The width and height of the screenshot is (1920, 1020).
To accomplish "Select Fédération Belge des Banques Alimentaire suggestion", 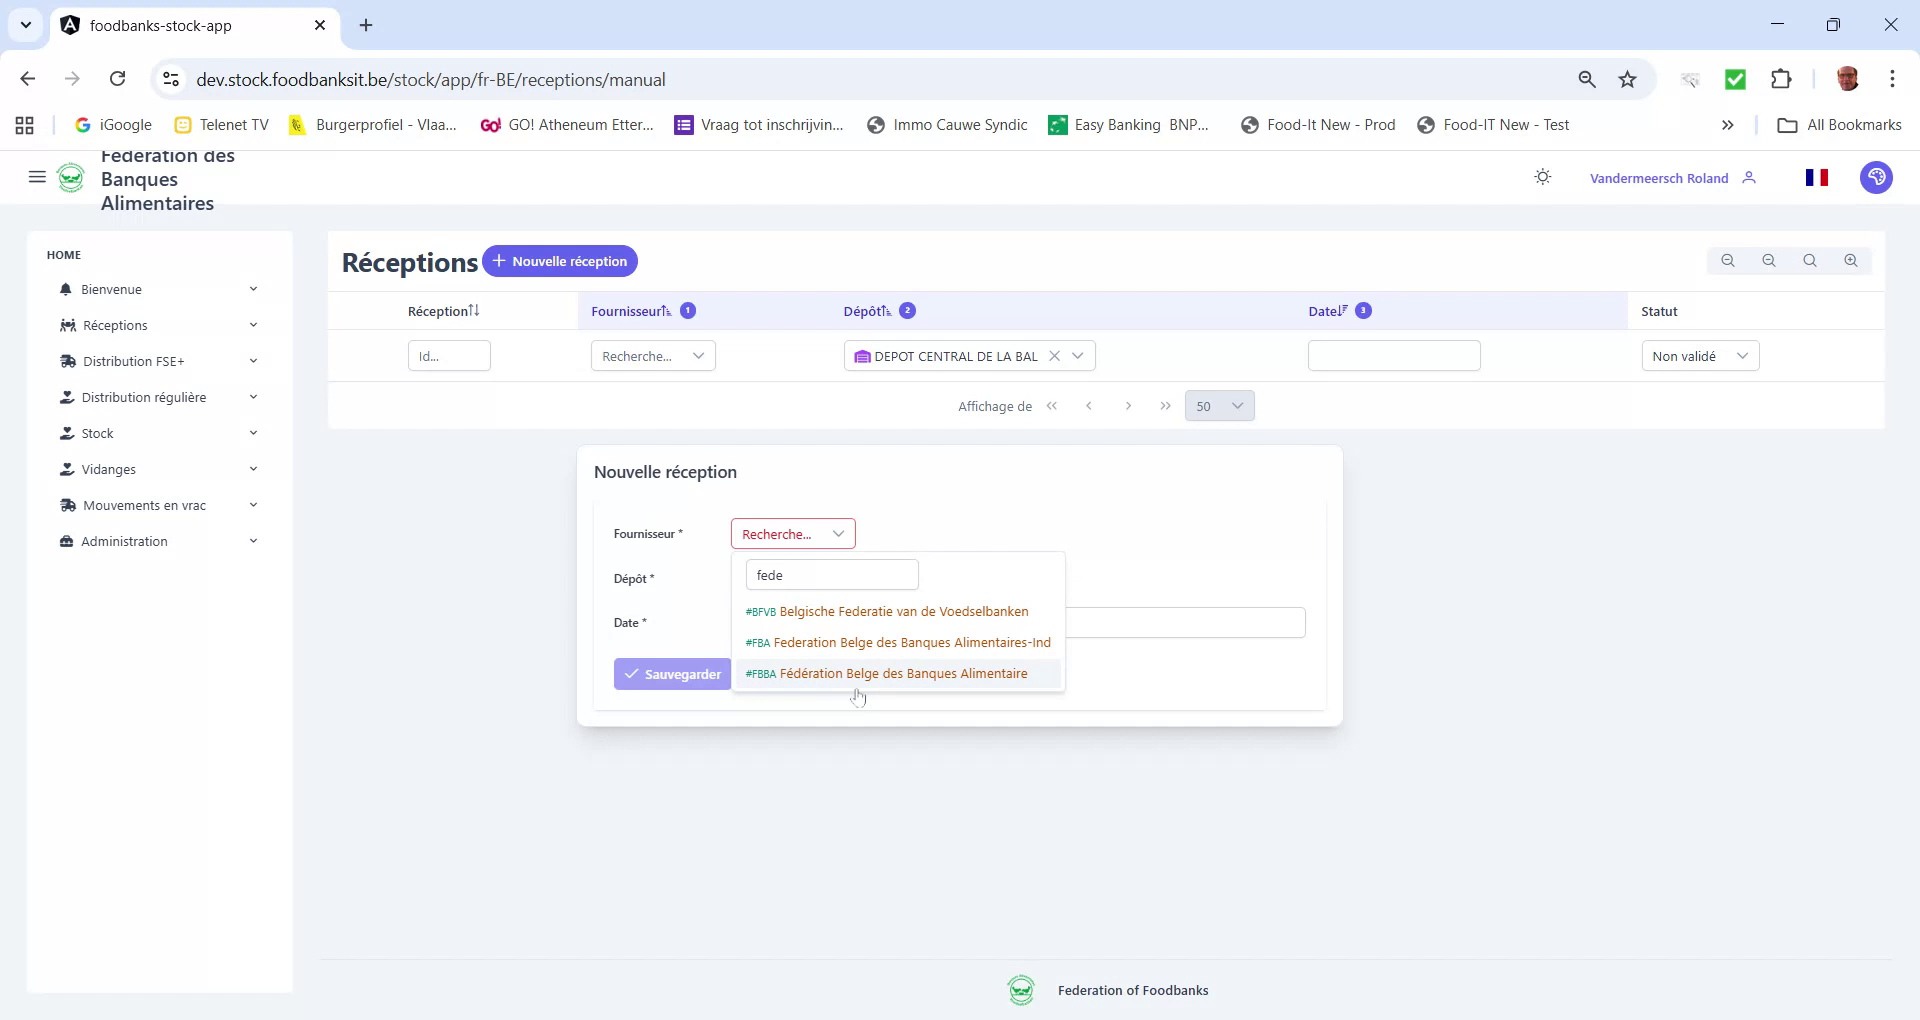I will click(887, 673).
